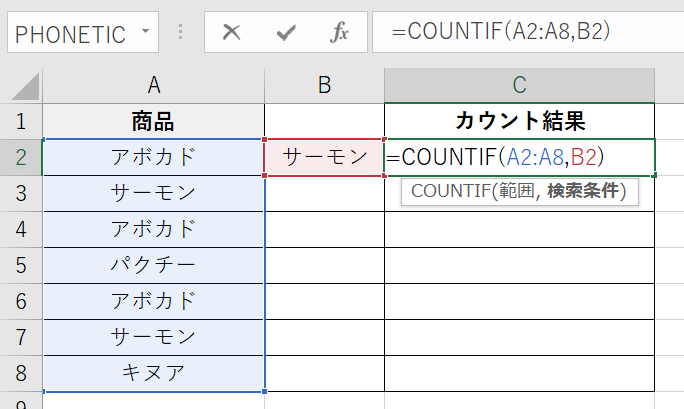Viewport: 684px width, 409px height.
Task: Select column A header
Action: (x=153, y=86)
